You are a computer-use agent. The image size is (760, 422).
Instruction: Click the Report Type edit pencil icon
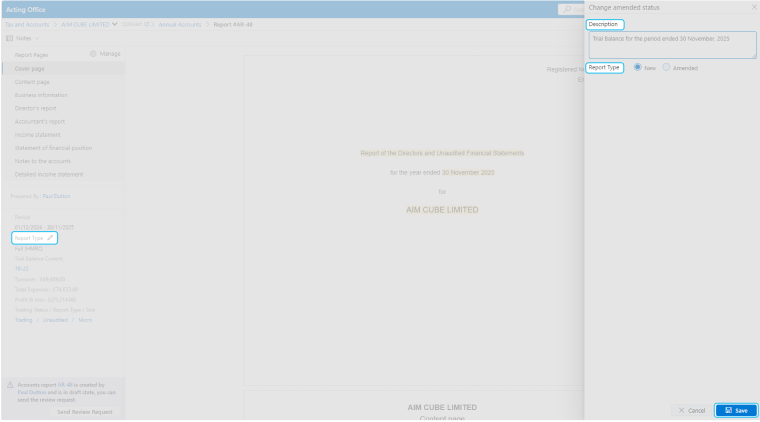50,238
